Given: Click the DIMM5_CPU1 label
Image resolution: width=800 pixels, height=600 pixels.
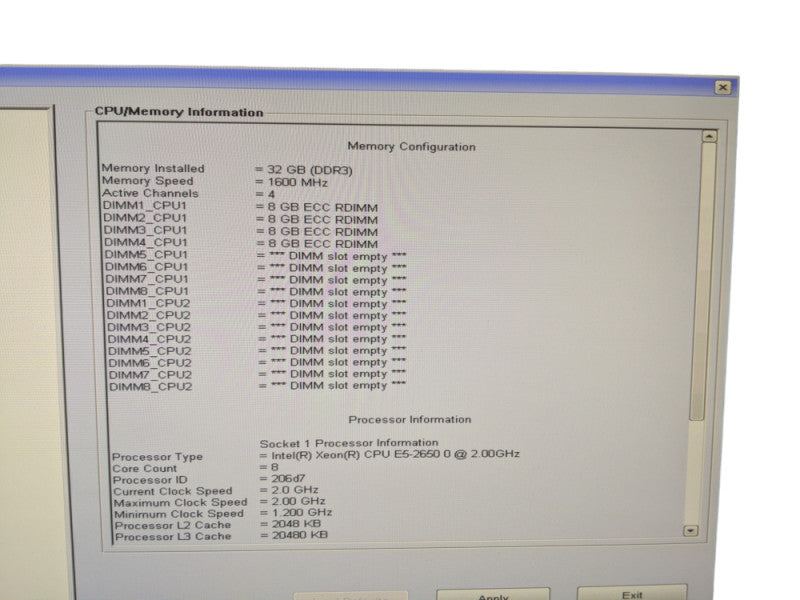Looking at the screenshot, I should click(146, 255).
